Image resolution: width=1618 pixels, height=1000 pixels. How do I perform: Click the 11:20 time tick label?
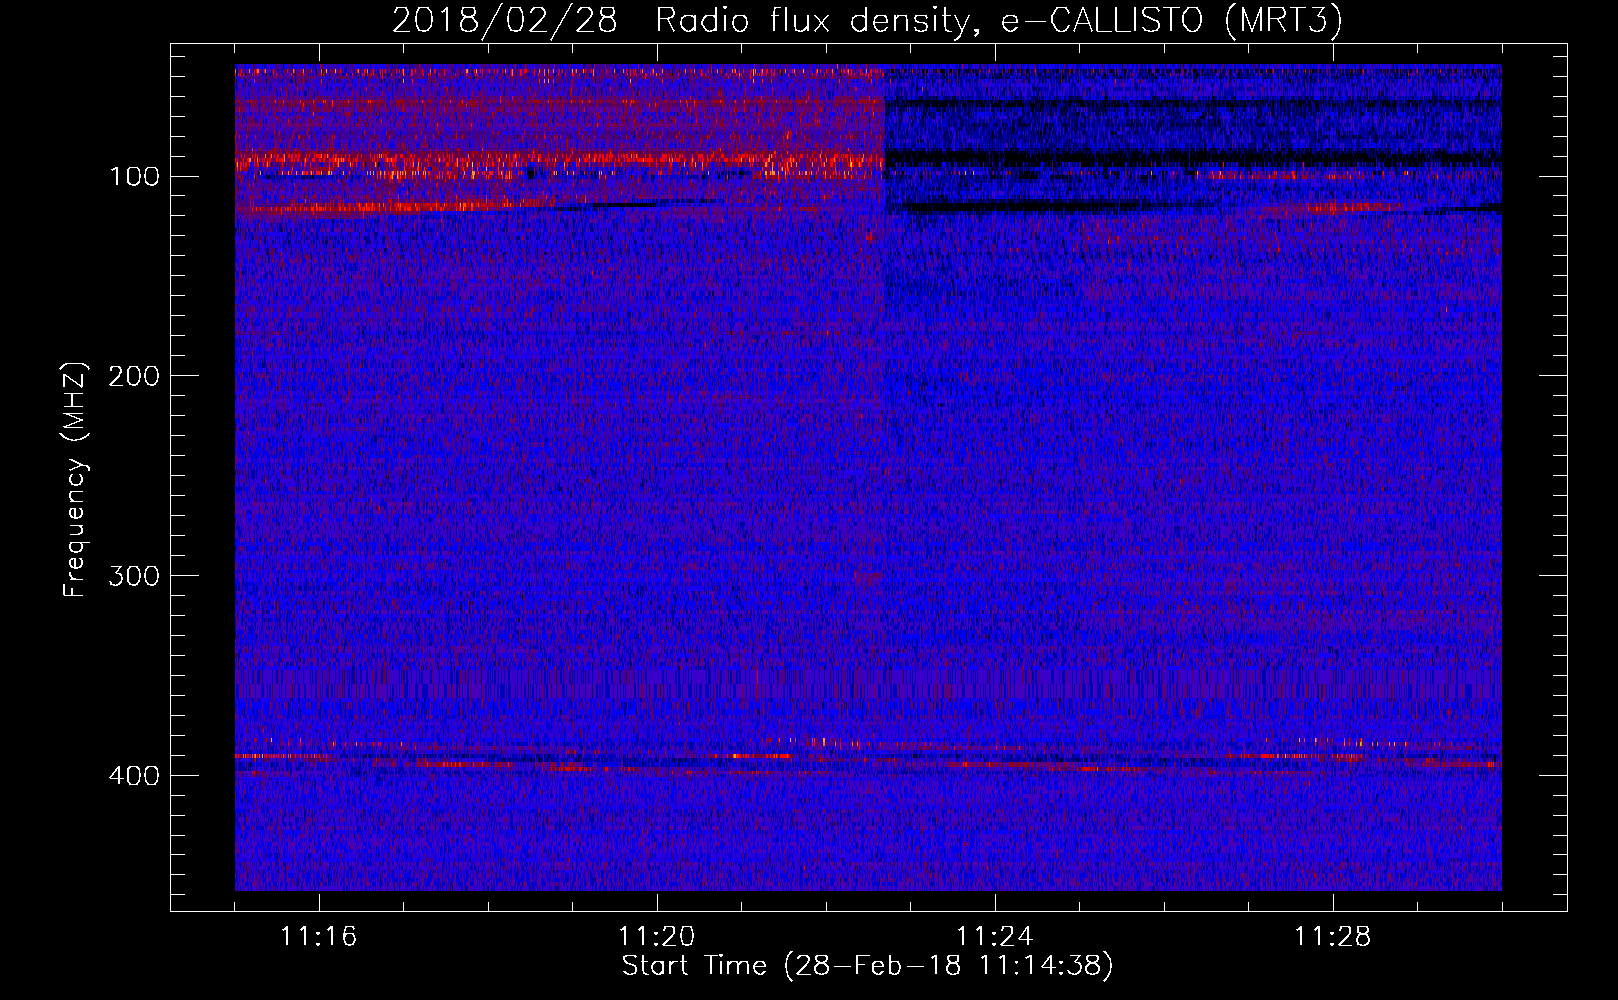pos(656,937)
